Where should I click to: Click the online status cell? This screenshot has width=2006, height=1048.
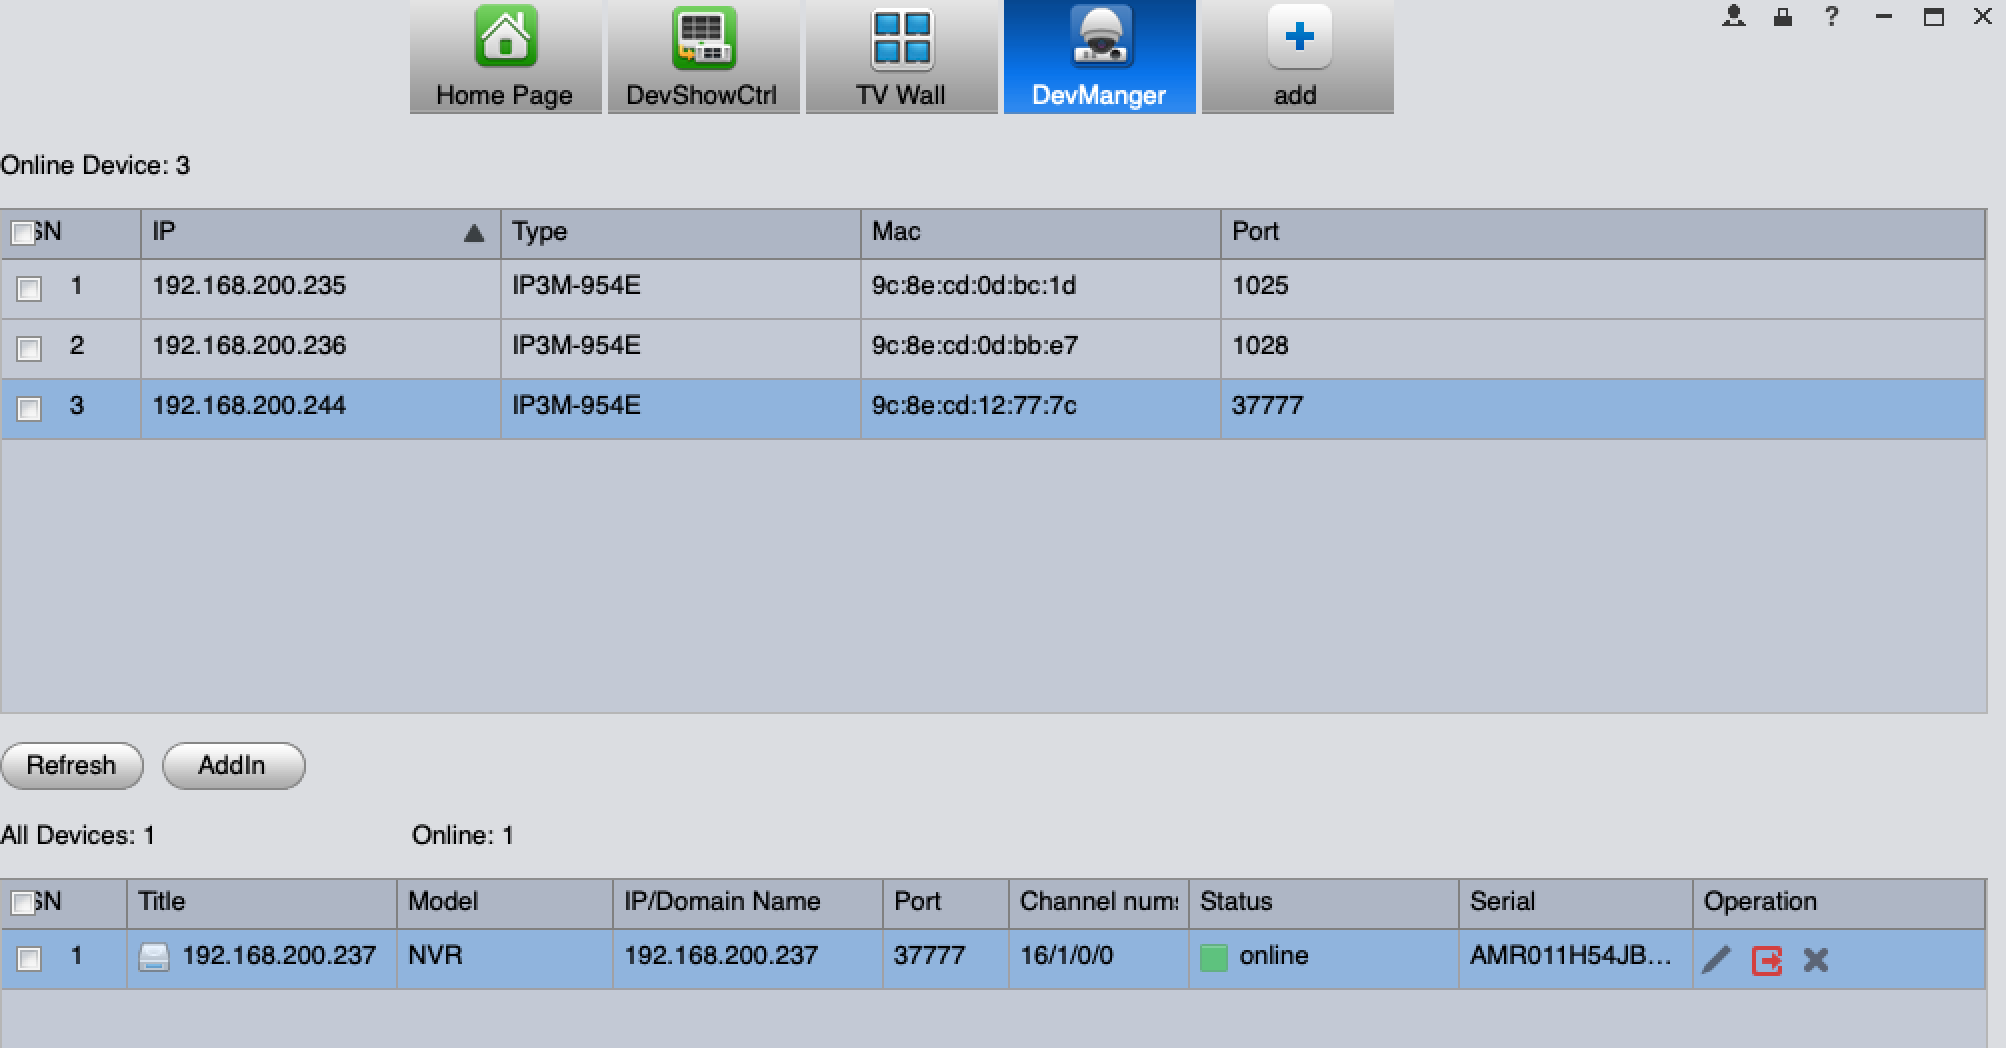tap(1324, 958)
